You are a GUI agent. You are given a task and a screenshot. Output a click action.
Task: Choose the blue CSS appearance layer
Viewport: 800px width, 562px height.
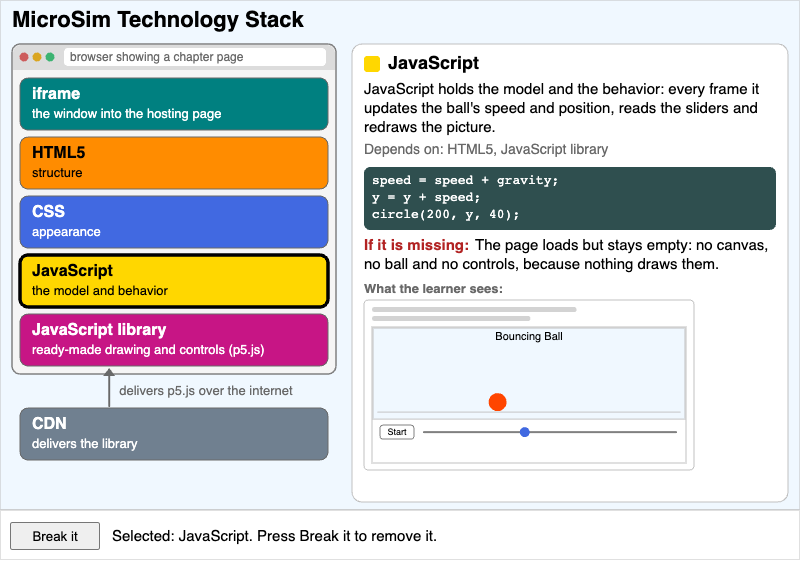click(173, 222)
